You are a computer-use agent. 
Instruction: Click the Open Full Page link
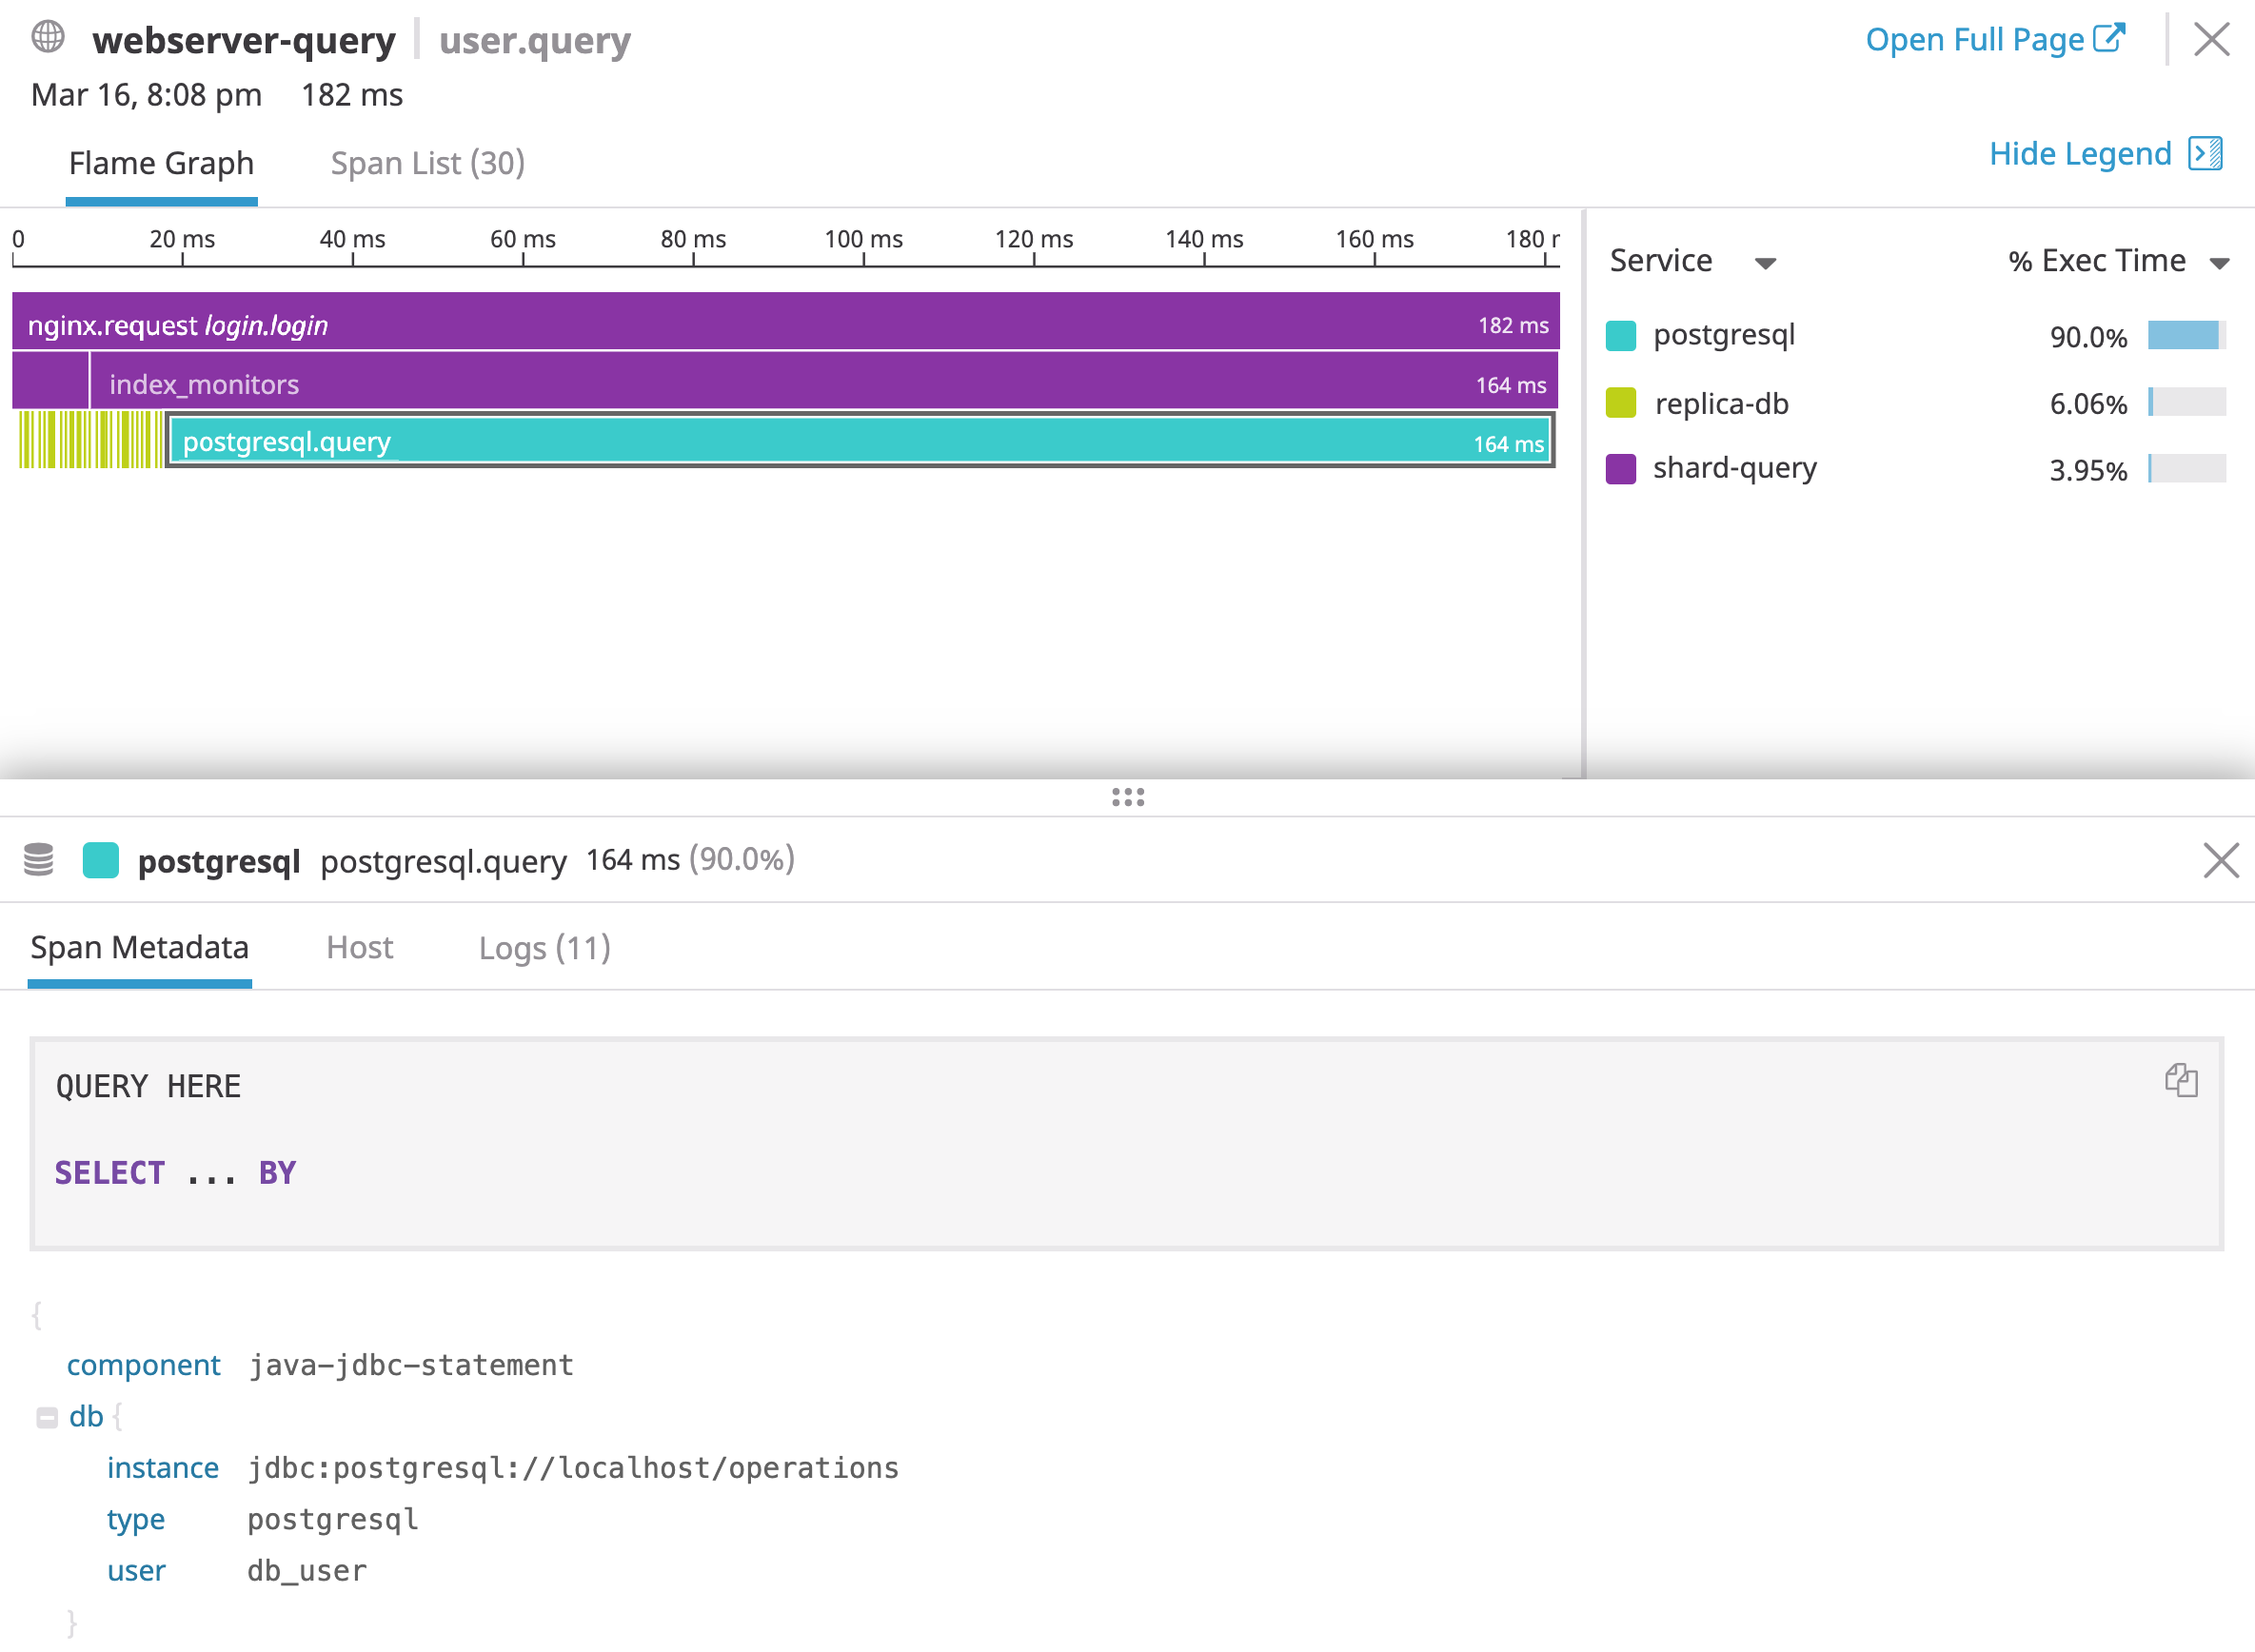[x=1977, y=39]
